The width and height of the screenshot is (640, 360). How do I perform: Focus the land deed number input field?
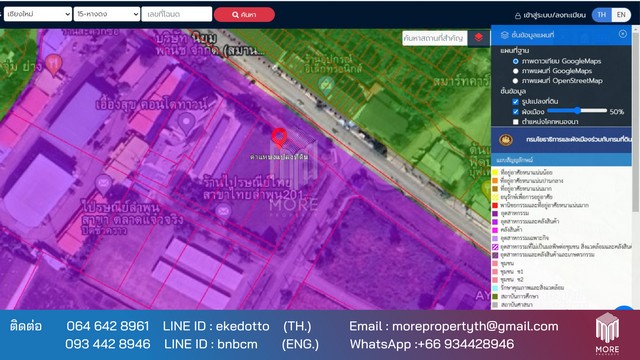[x=177, y=14]
